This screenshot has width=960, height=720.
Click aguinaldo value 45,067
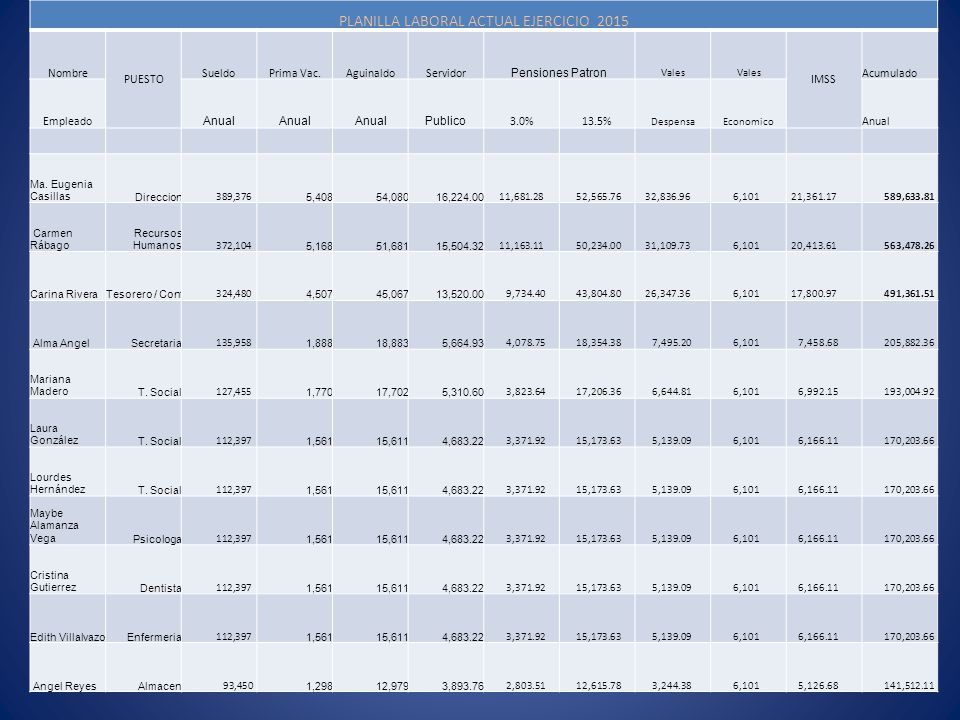(392, 294)
